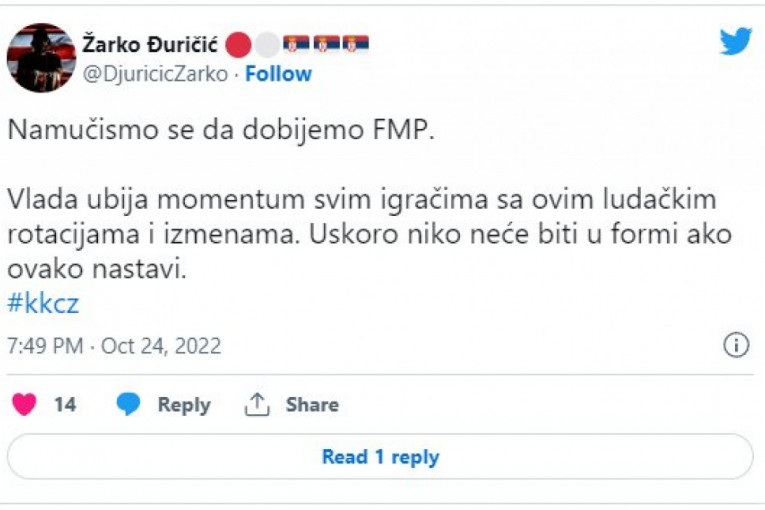Click the red circle emoji beside name
The width and height of the screenshot is (765, 510).
pos(237,45)
